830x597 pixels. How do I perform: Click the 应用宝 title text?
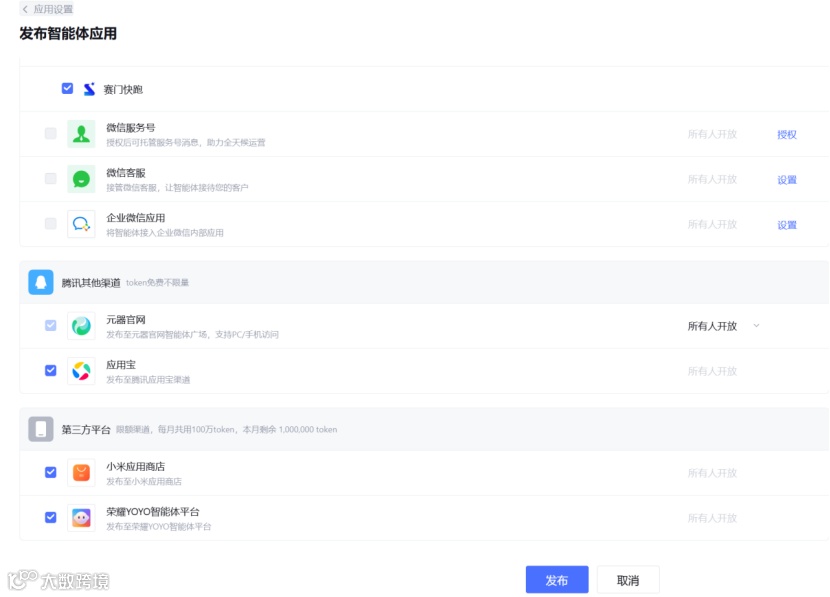121,365
